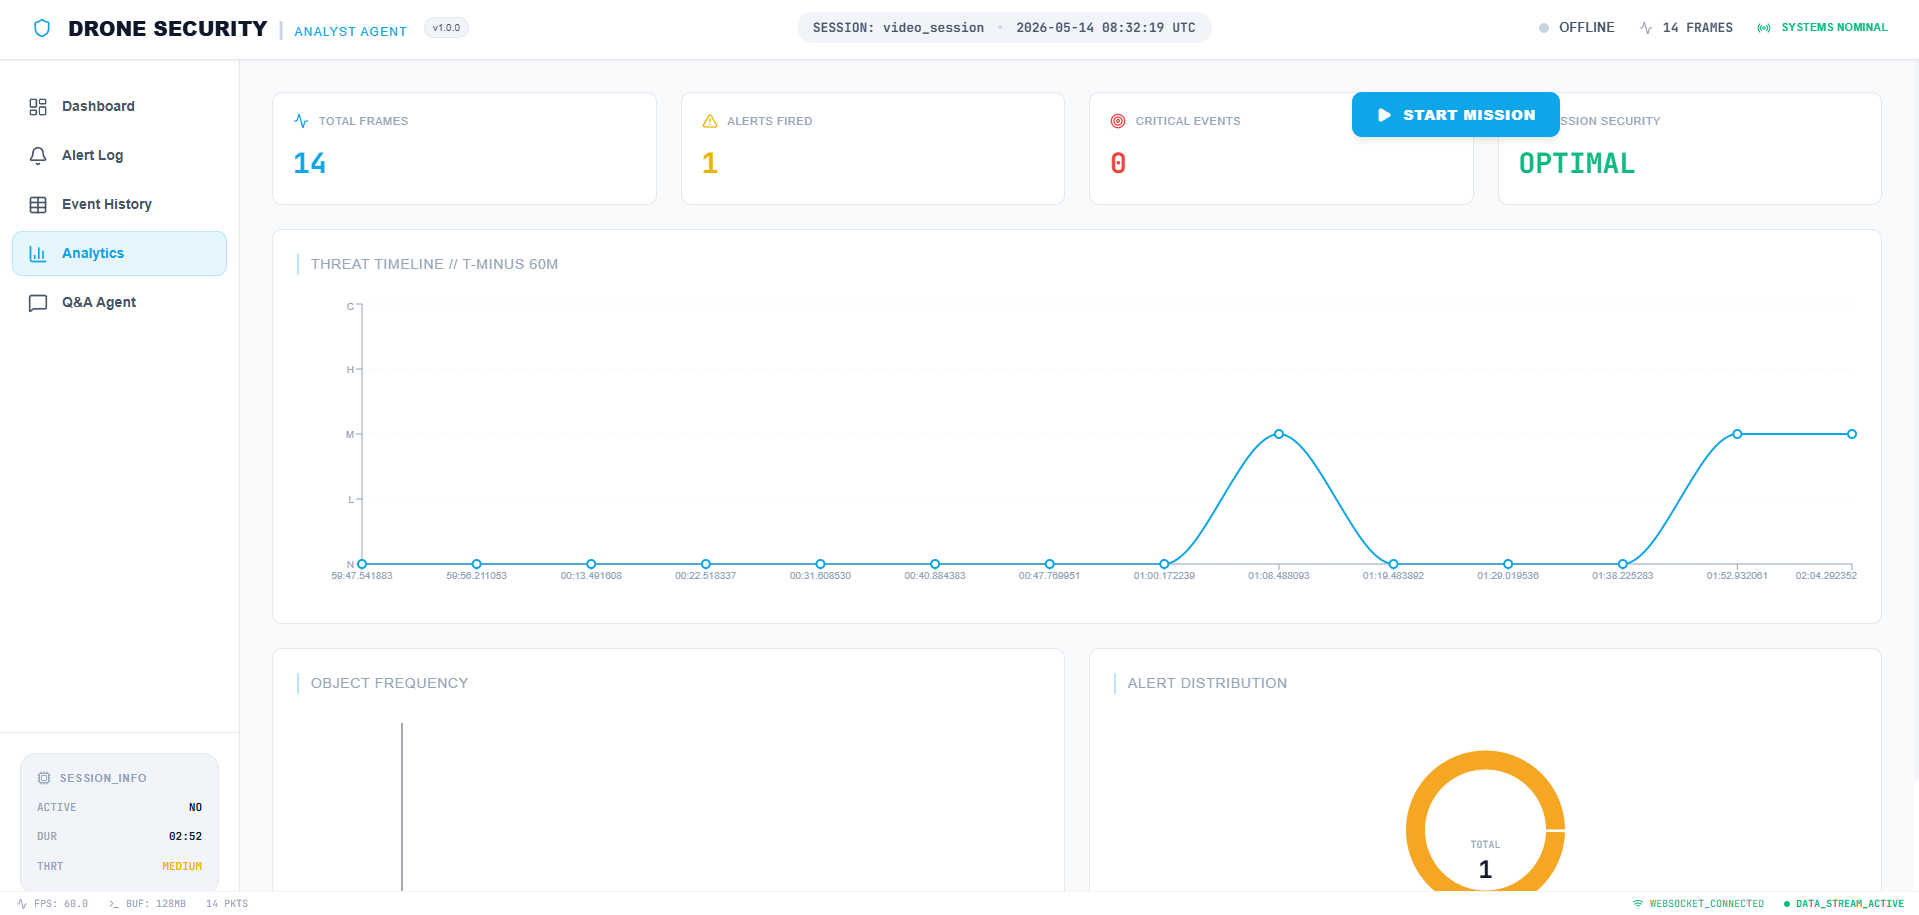Click the chip icon beside SESSION_INFO
Image resolution: width=1919 pixels, height=915 pixels.
[x=44, y=778]
